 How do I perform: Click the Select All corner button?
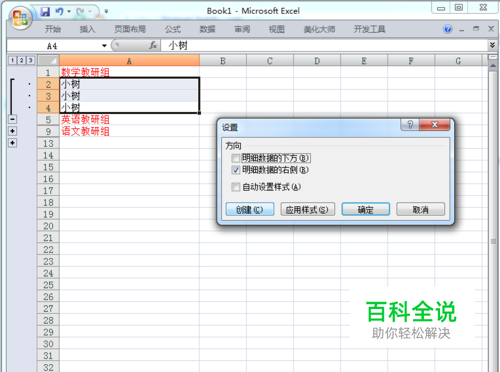(x=48, y=60)
